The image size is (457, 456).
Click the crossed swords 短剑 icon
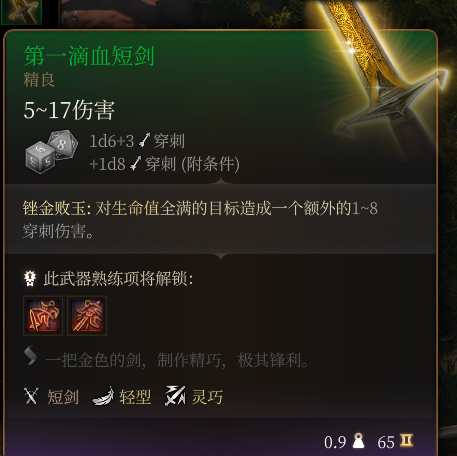pos(31,396)
